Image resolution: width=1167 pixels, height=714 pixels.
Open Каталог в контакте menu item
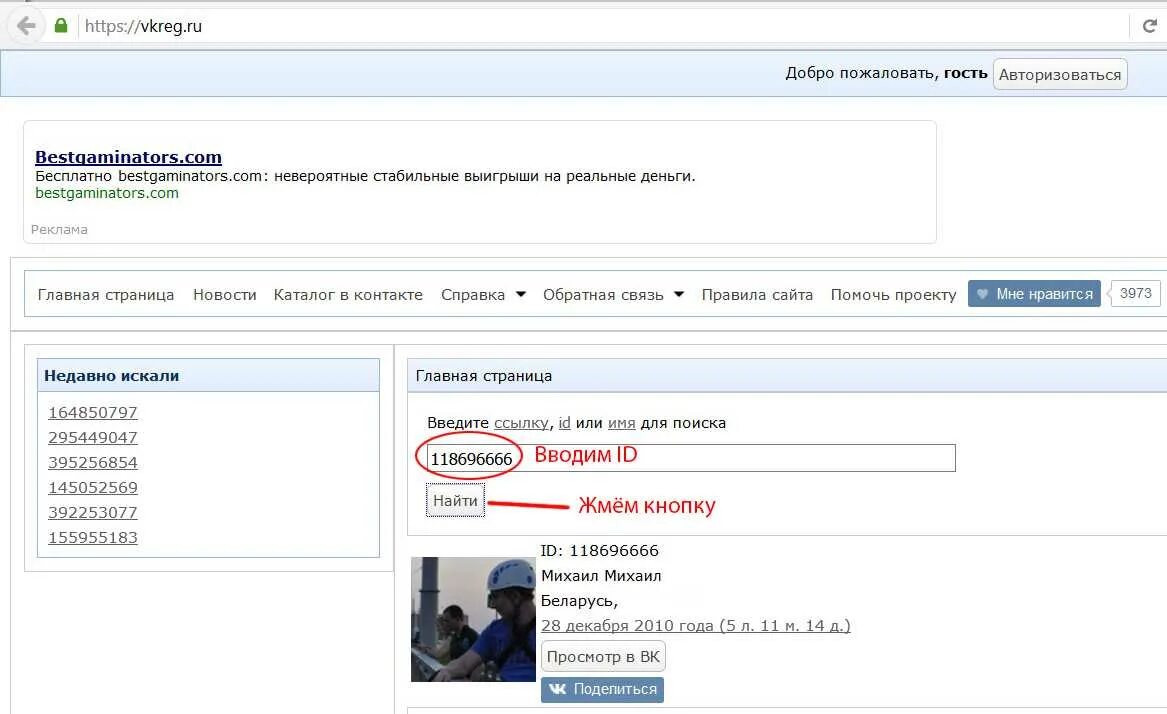click(348, 295)
